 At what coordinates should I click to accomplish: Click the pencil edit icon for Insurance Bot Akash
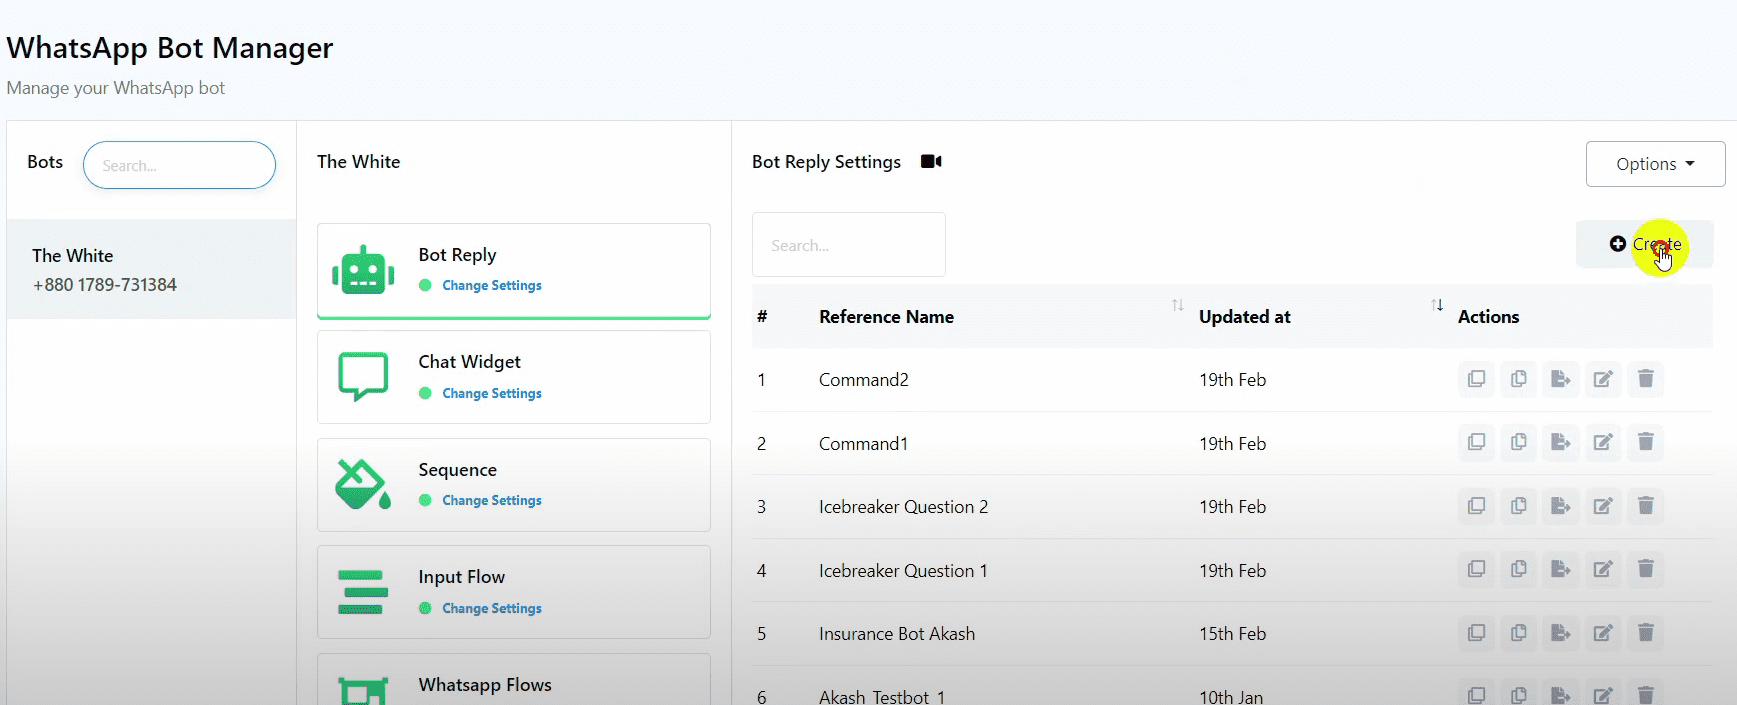[x=1603, y=633]
